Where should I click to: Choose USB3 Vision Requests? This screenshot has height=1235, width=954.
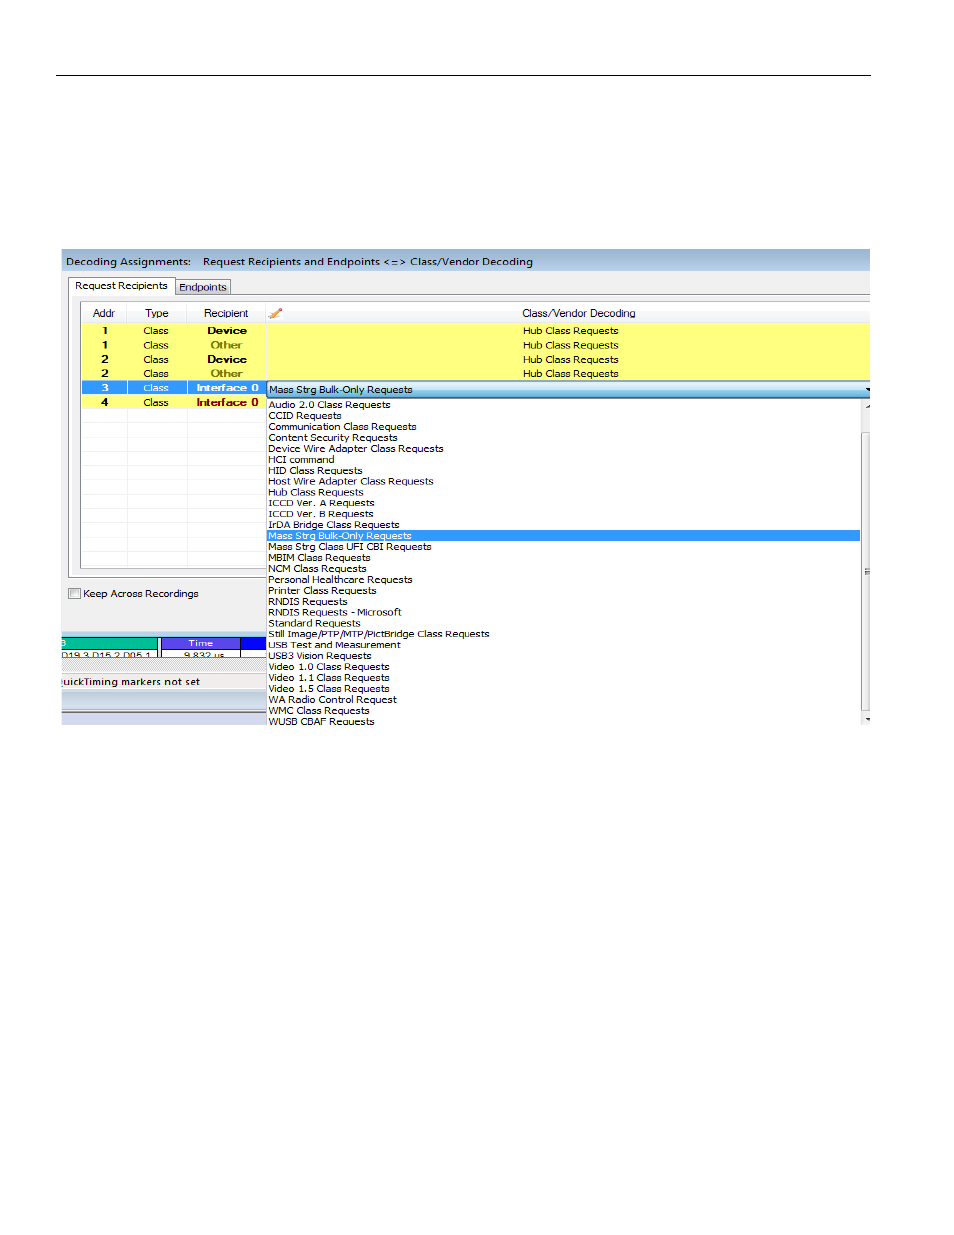320,656
